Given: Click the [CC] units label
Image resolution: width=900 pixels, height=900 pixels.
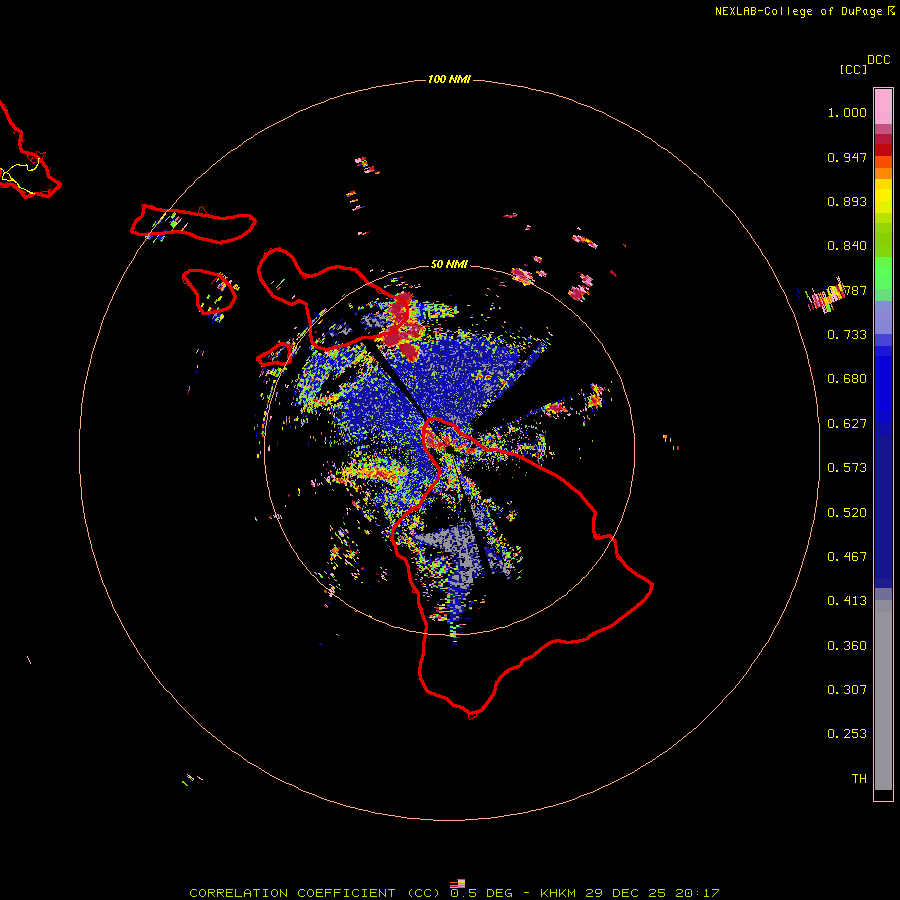Looking at the screenshot, I should click(853, 69).
